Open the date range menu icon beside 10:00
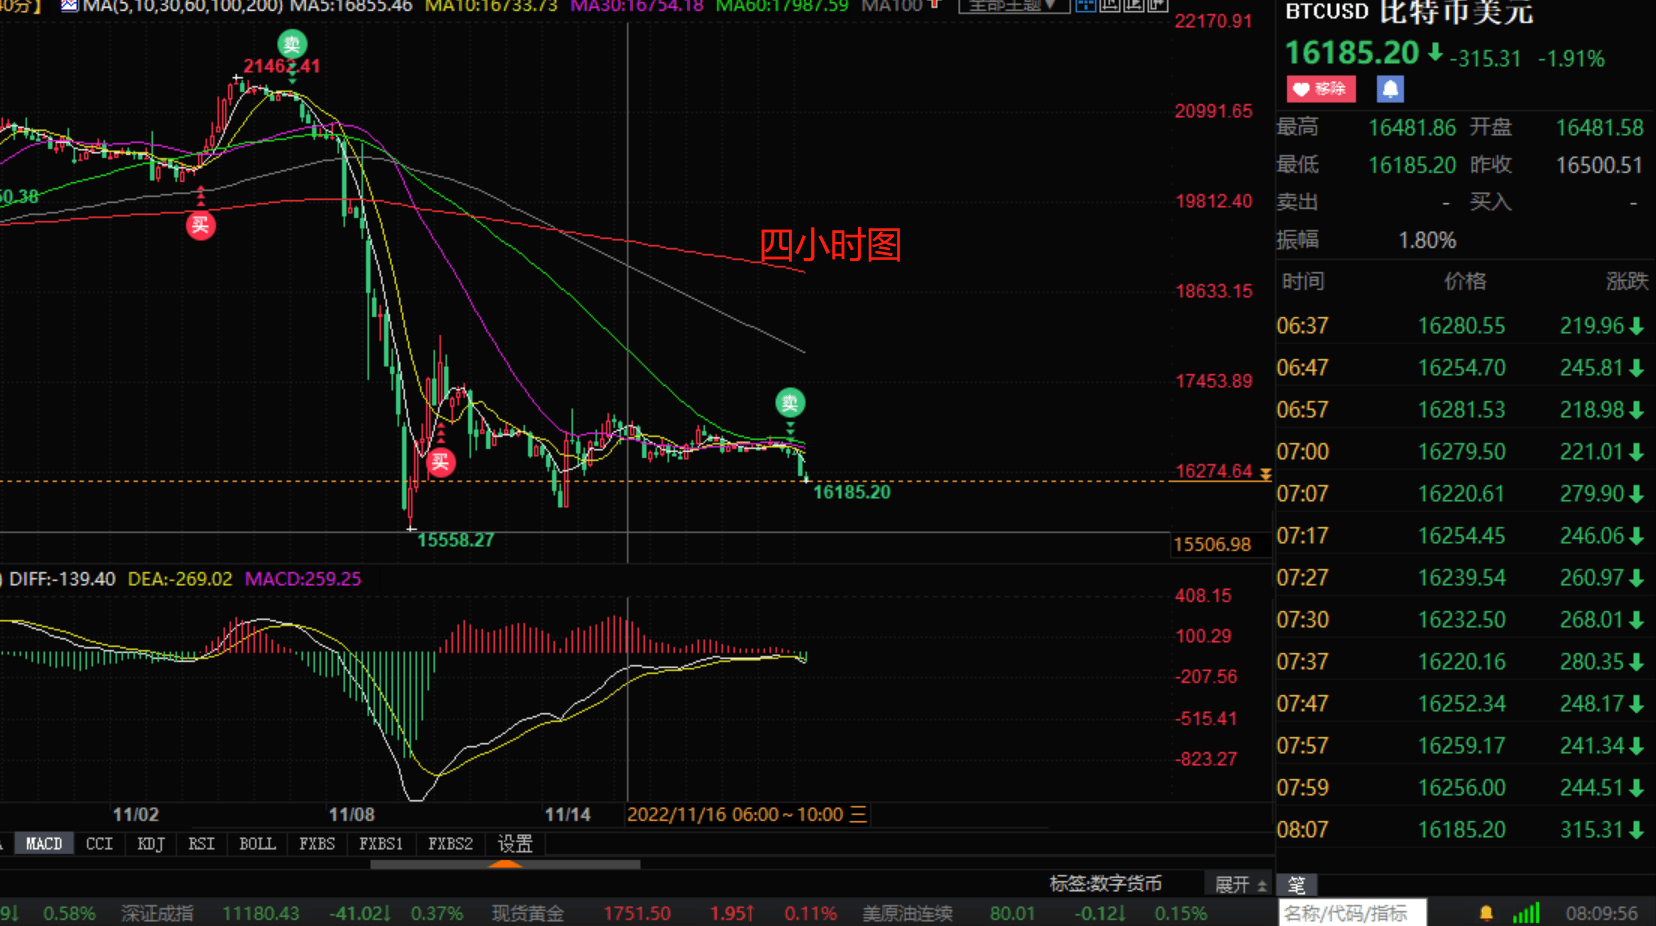This screenshot has height=926, width=1656. [x=858, y=815]
